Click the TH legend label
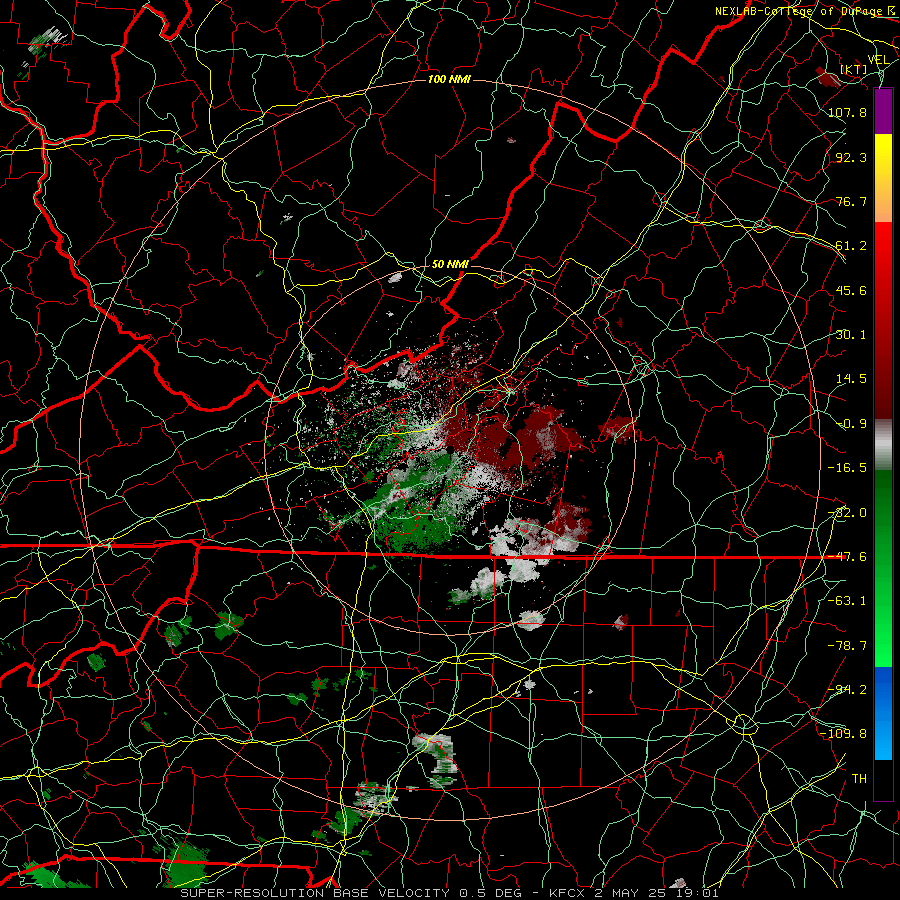 tap(859, 779)
